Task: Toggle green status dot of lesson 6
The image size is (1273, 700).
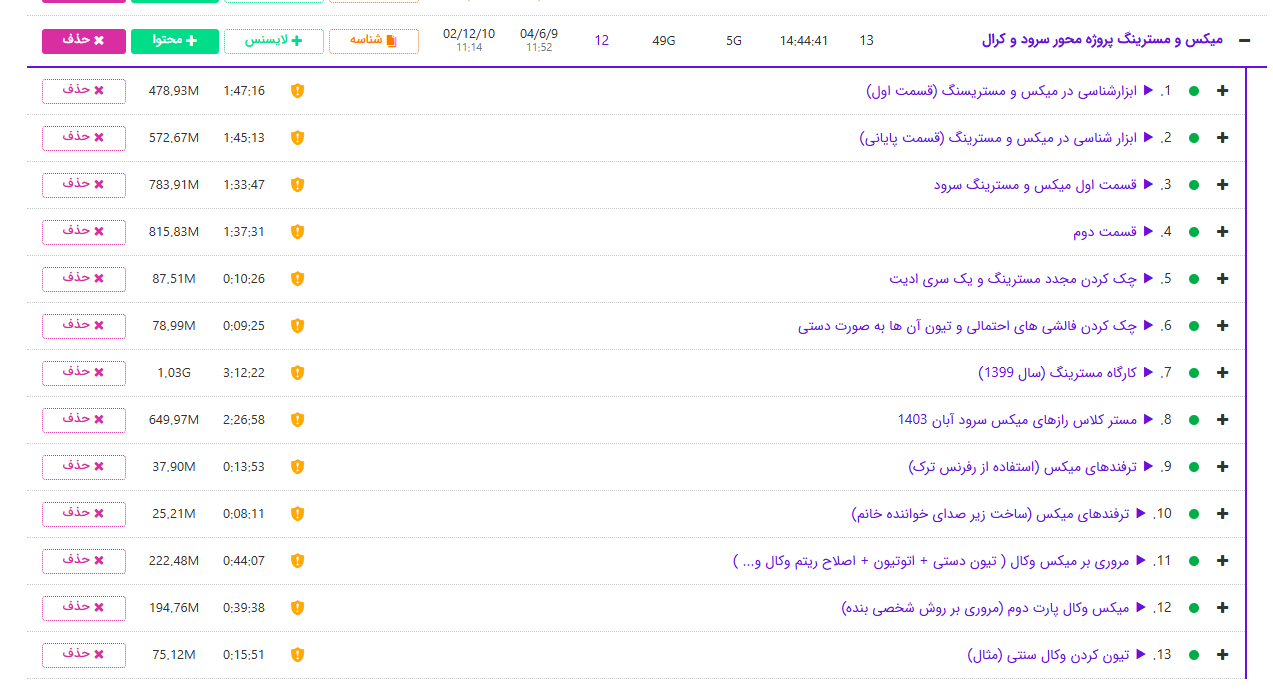Action: [1194, 326]
